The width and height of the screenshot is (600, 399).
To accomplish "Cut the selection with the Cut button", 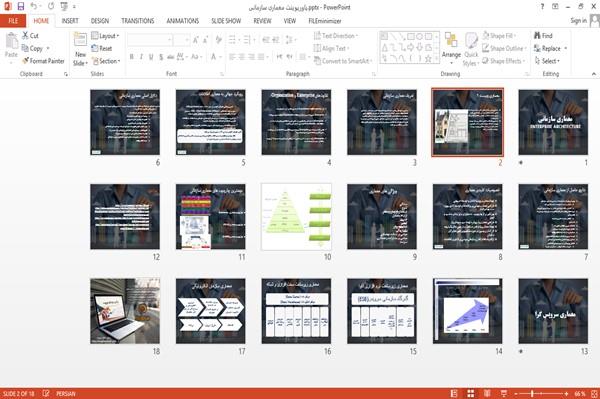I will click(30, 36).
